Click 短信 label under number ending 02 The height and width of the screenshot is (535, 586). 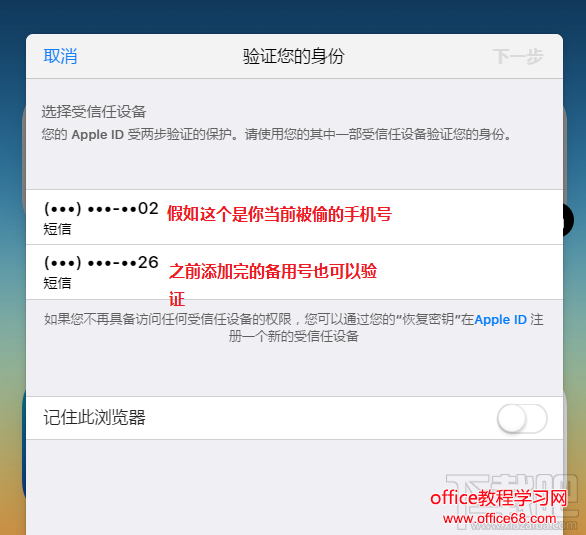pyautogui.click(x=57, y=229)
